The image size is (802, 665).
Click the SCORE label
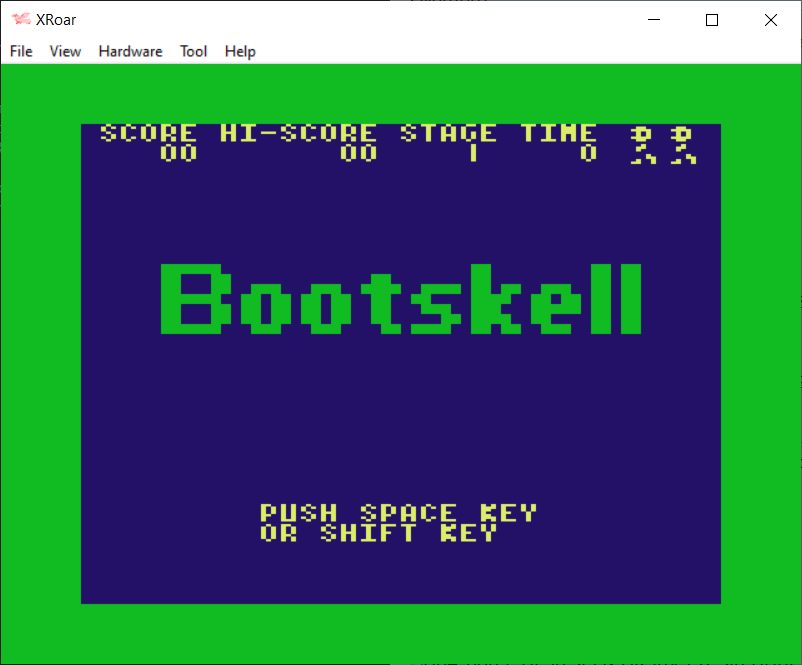tap(148, 133)
